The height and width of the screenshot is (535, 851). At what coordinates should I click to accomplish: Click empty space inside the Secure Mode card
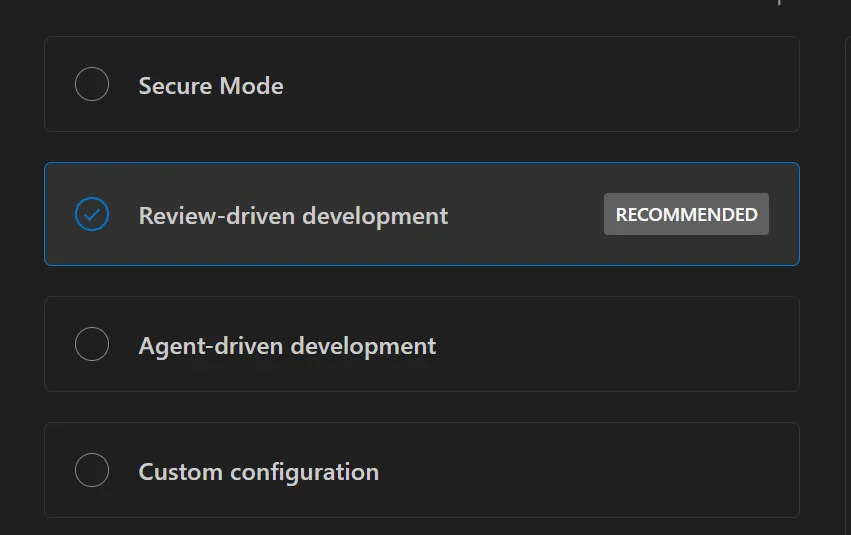tap(540, 84)
